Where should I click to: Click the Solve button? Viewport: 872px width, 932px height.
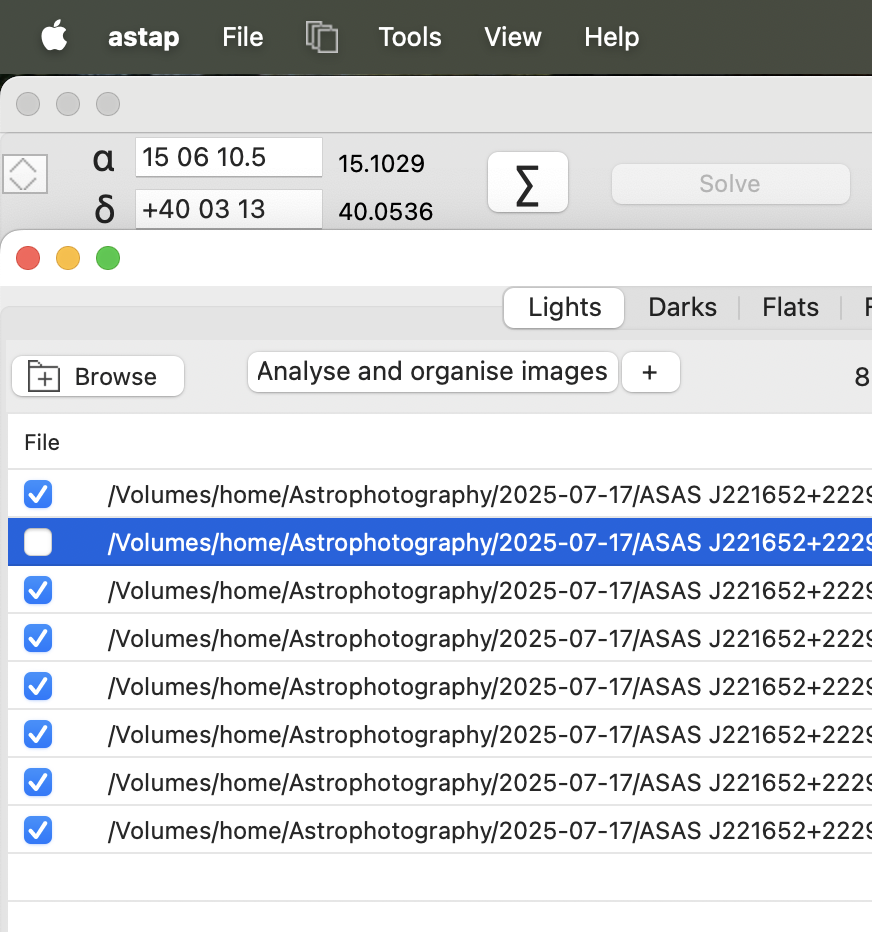pos(731,184)
